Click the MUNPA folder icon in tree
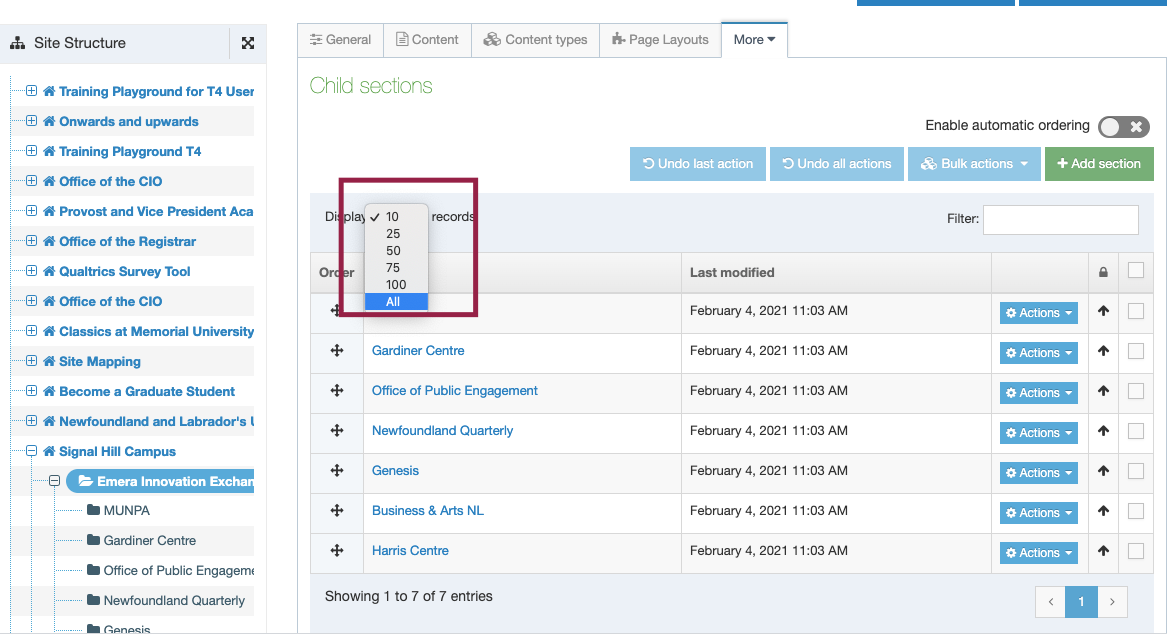 93,510
